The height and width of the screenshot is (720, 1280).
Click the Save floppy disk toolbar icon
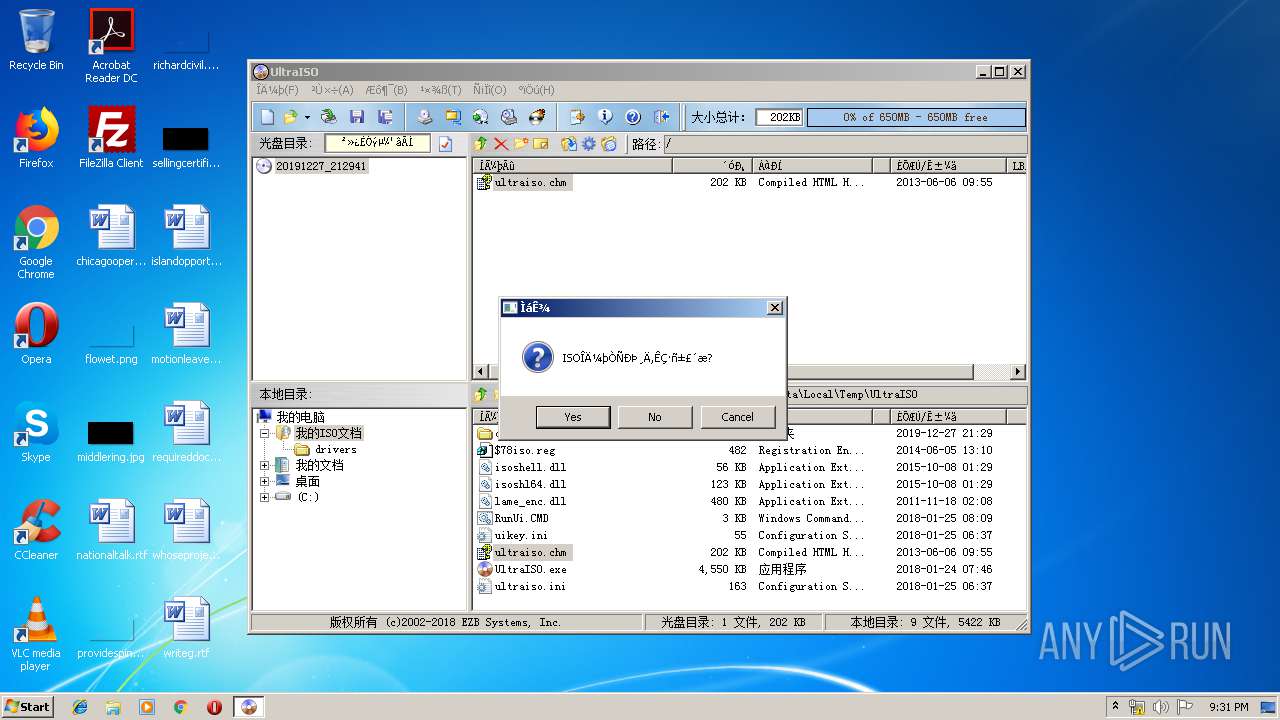tap(357, 117)
